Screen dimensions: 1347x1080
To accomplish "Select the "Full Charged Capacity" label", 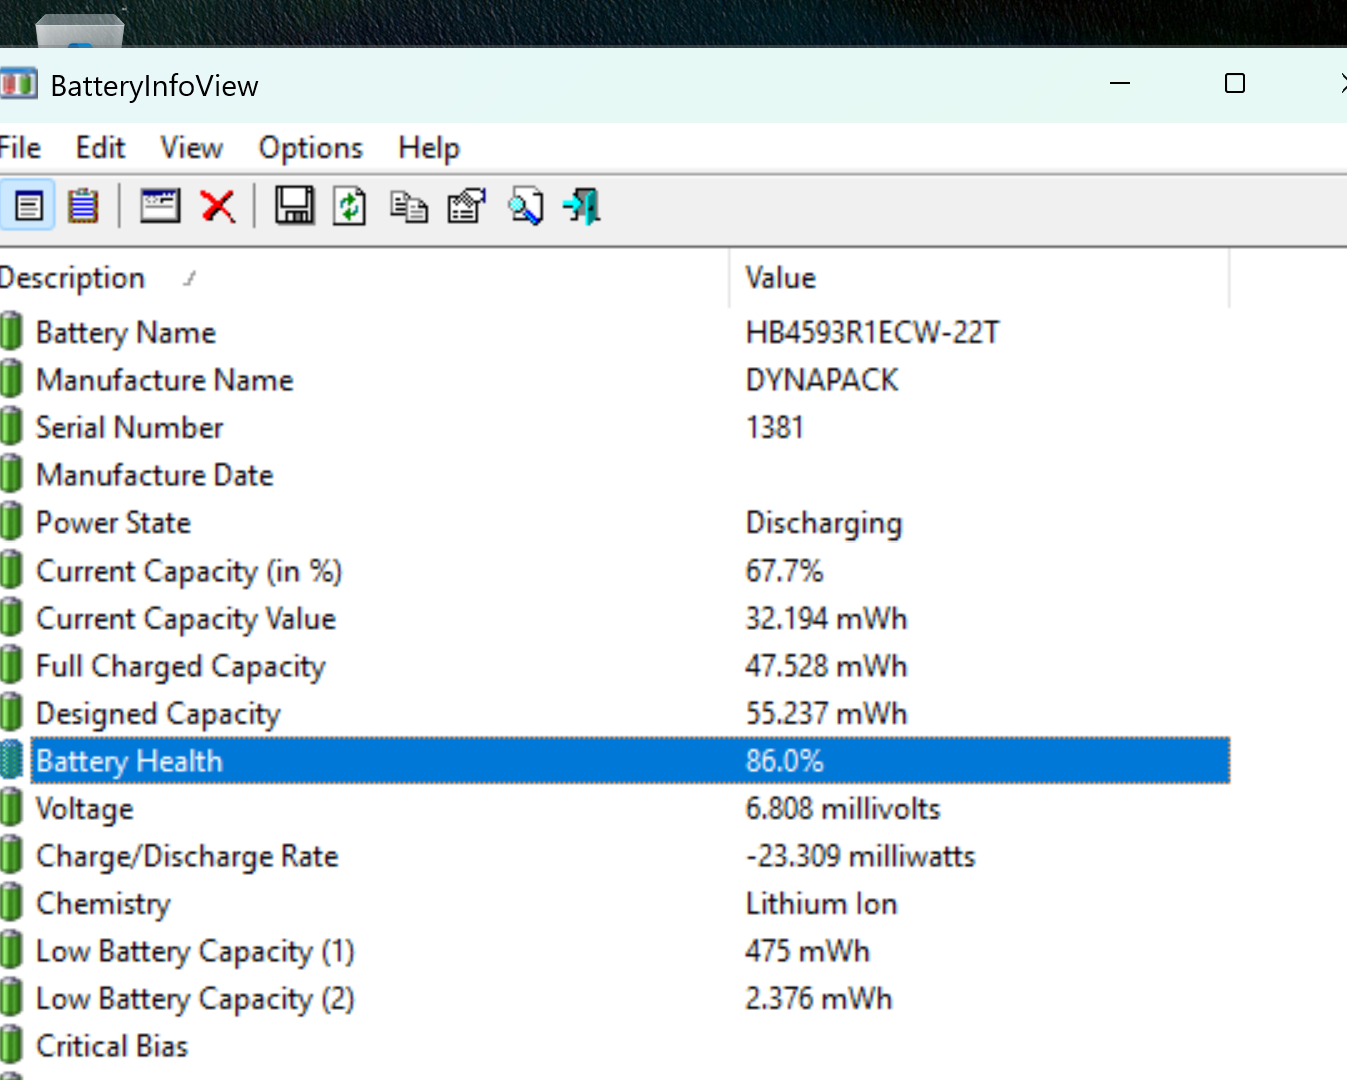I will (x=181, y=666).
